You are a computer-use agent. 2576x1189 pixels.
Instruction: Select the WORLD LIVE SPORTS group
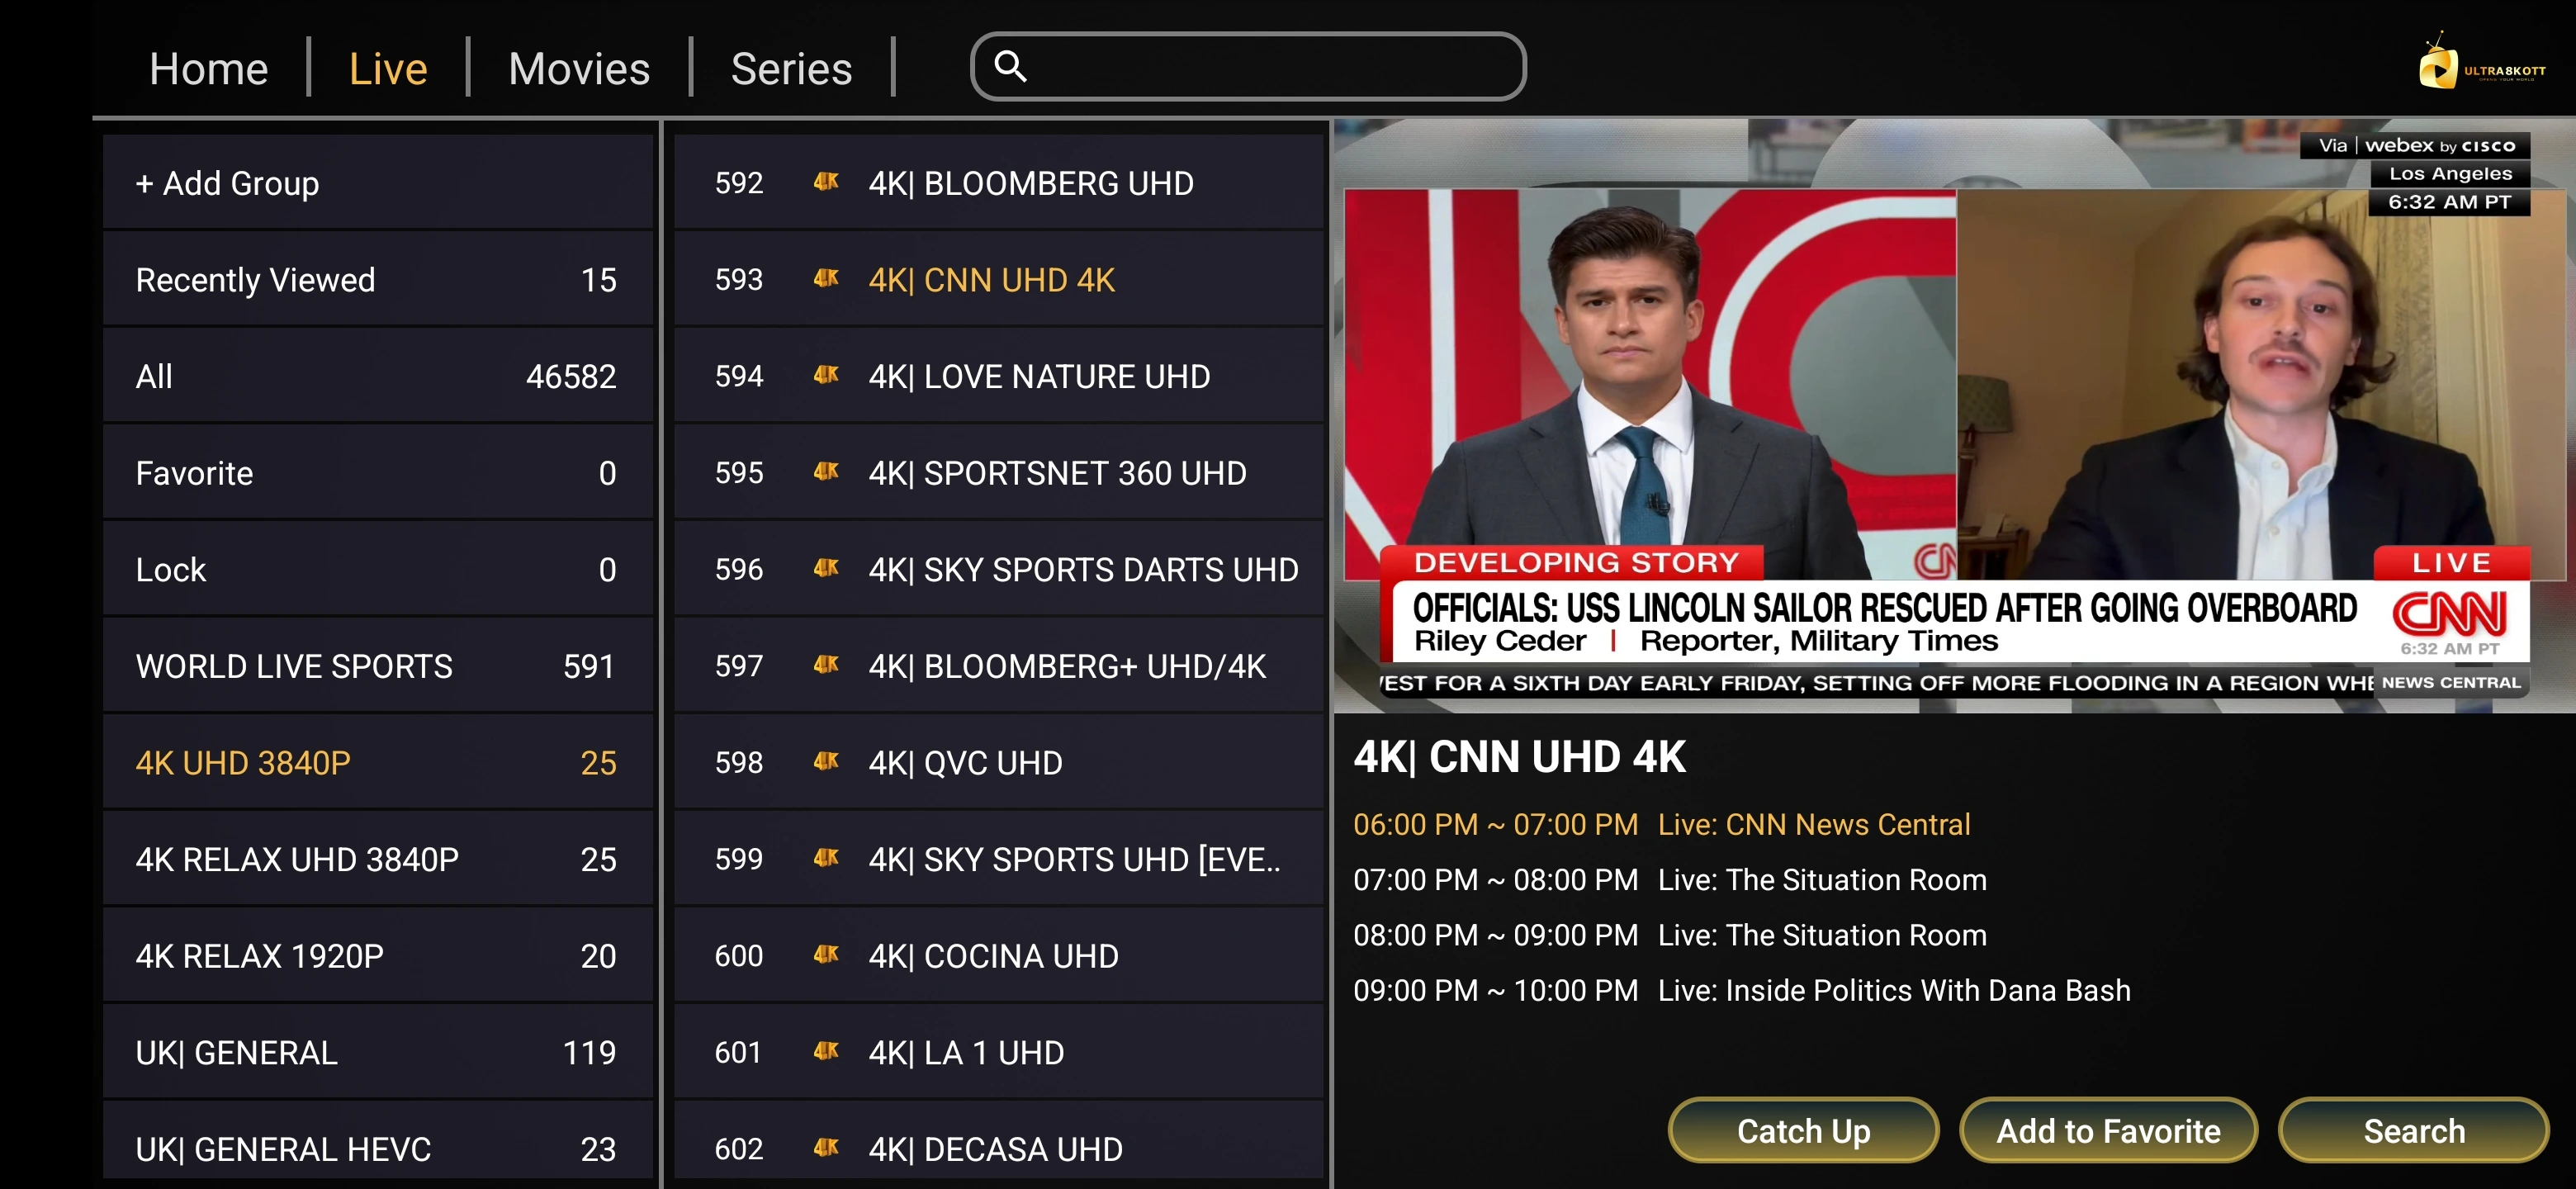click(x=378, y=666)
